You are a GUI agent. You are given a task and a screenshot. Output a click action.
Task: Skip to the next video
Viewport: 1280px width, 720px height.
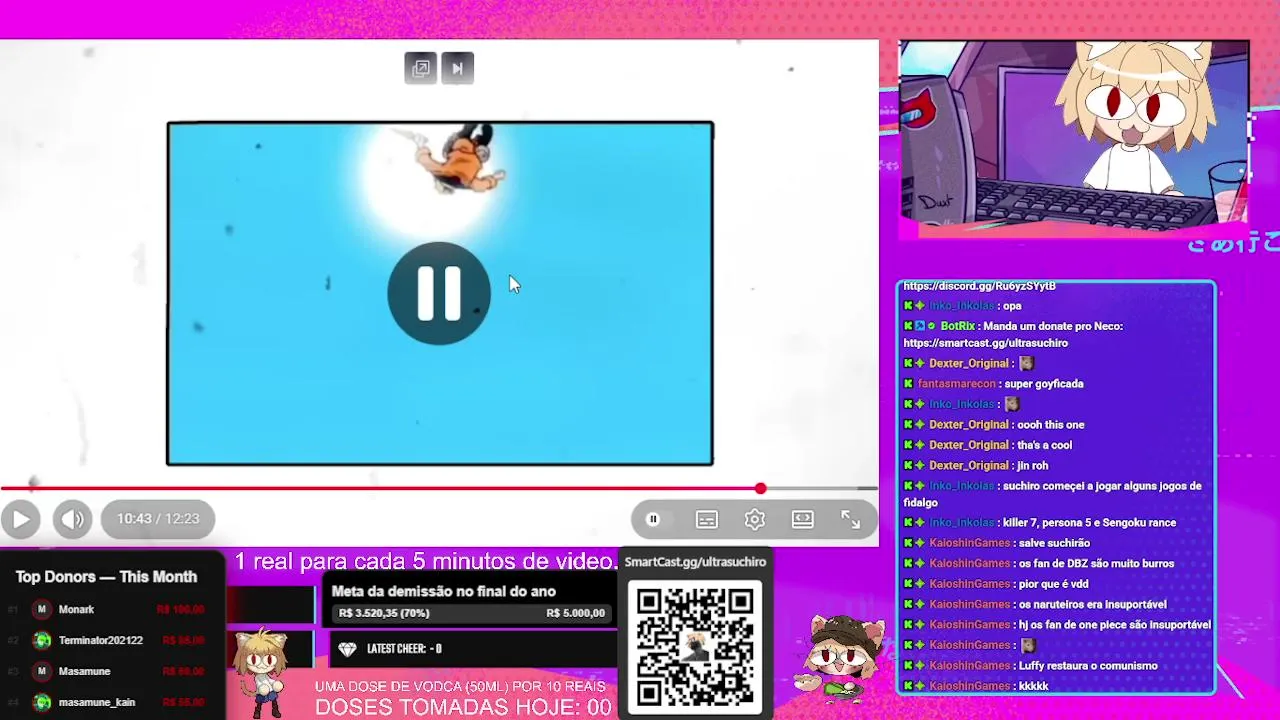coord(457,68)
